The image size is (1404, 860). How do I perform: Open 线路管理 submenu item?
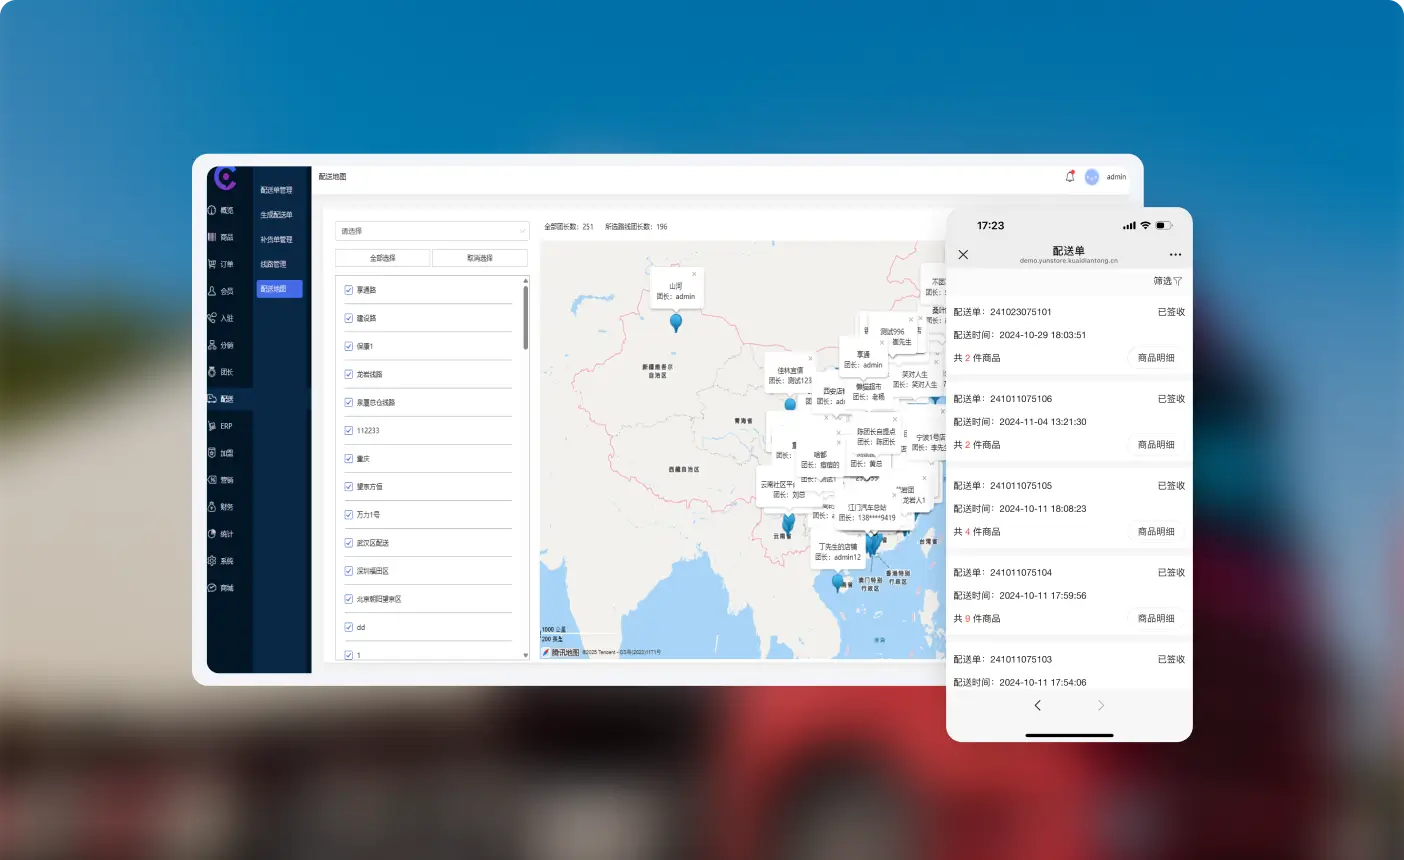coord(273,264)
